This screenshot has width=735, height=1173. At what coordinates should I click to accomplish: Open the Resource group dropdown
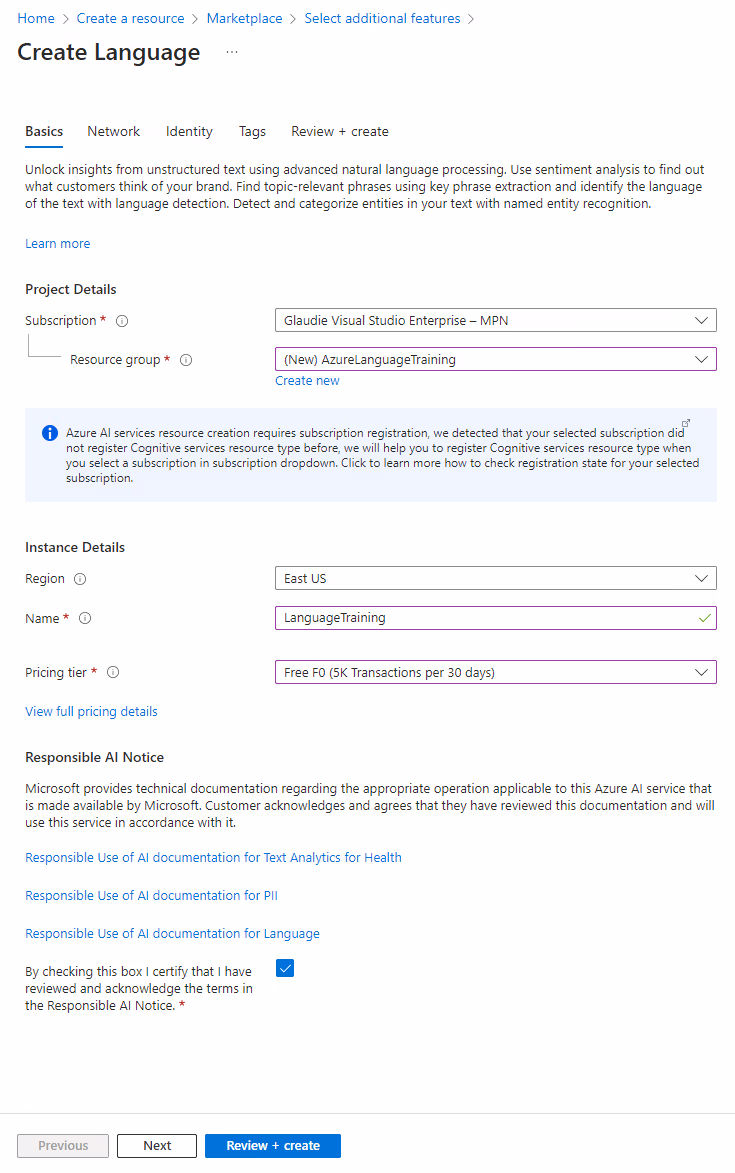tap(495, 359)
